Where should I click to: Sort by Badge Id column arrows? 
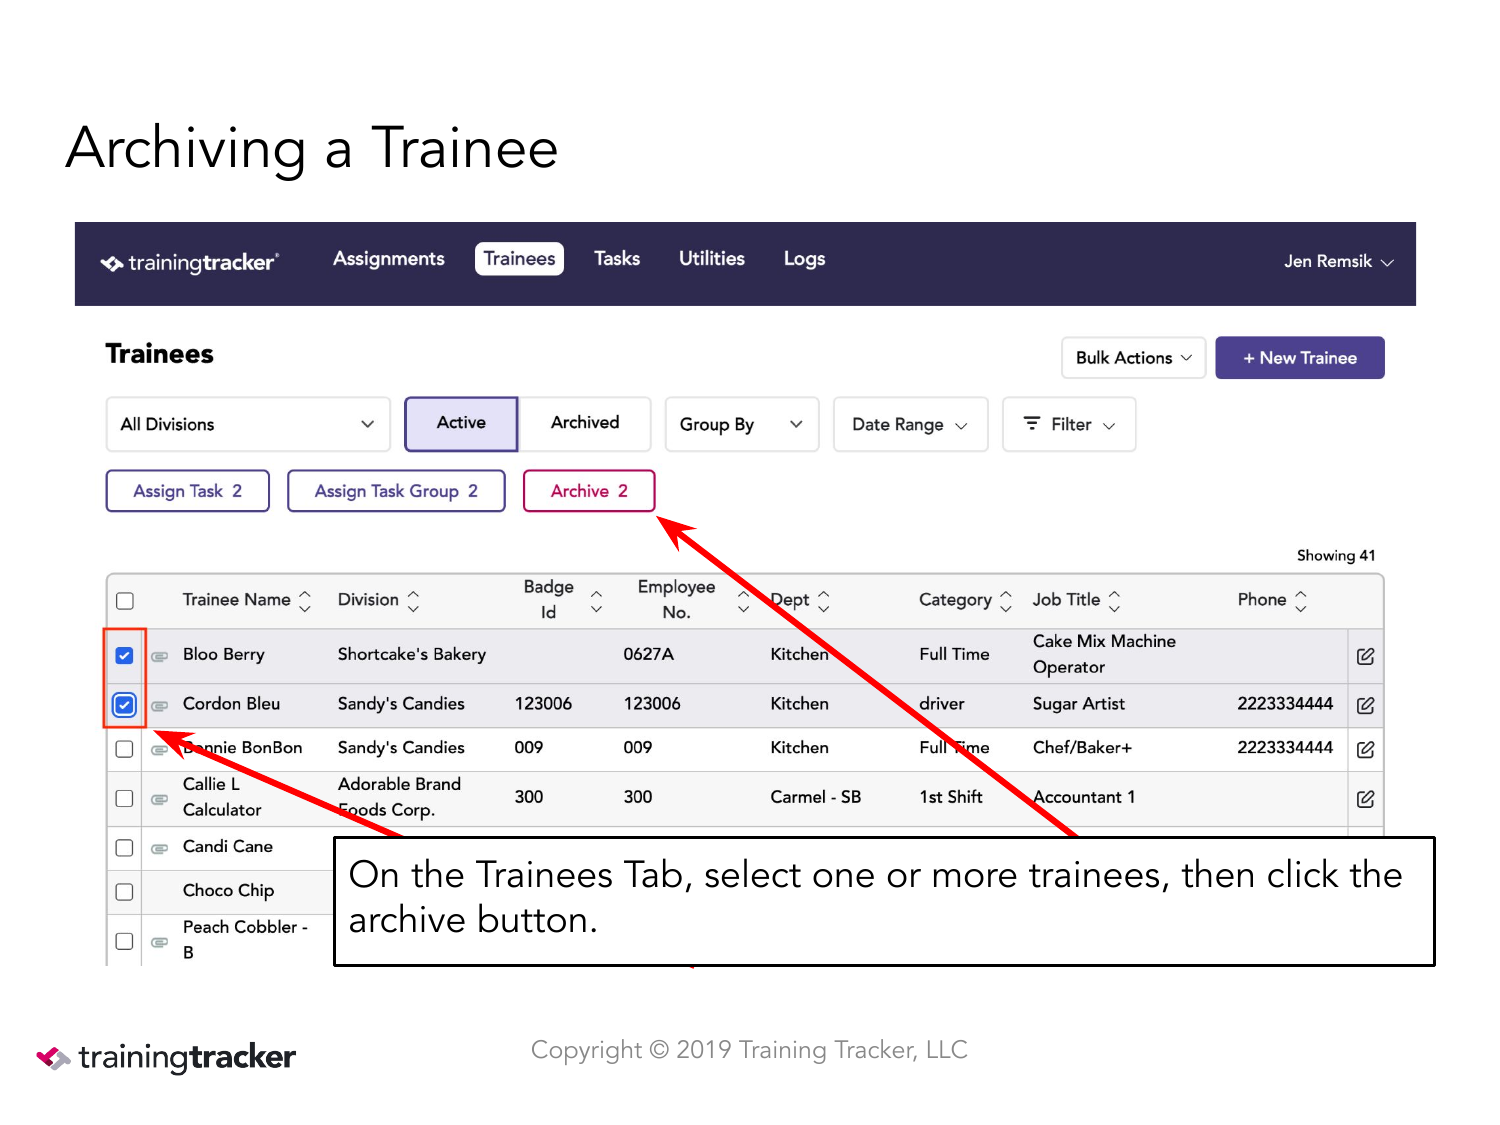coord(596,601)
